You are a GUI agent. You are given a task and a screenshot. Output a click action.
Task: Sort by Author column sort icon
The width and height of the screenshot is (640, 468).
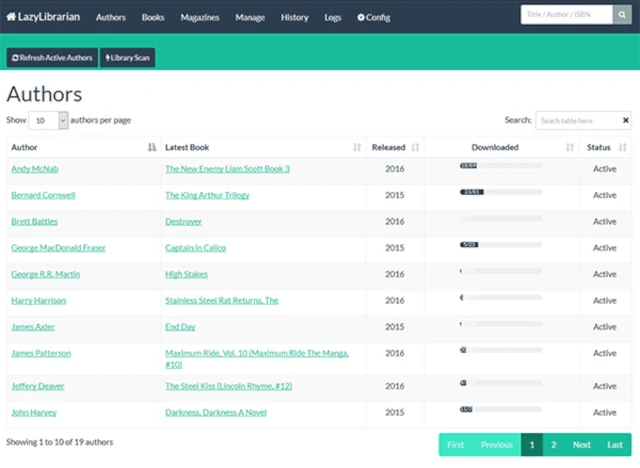pyautogui.click(x=152, y=147)
